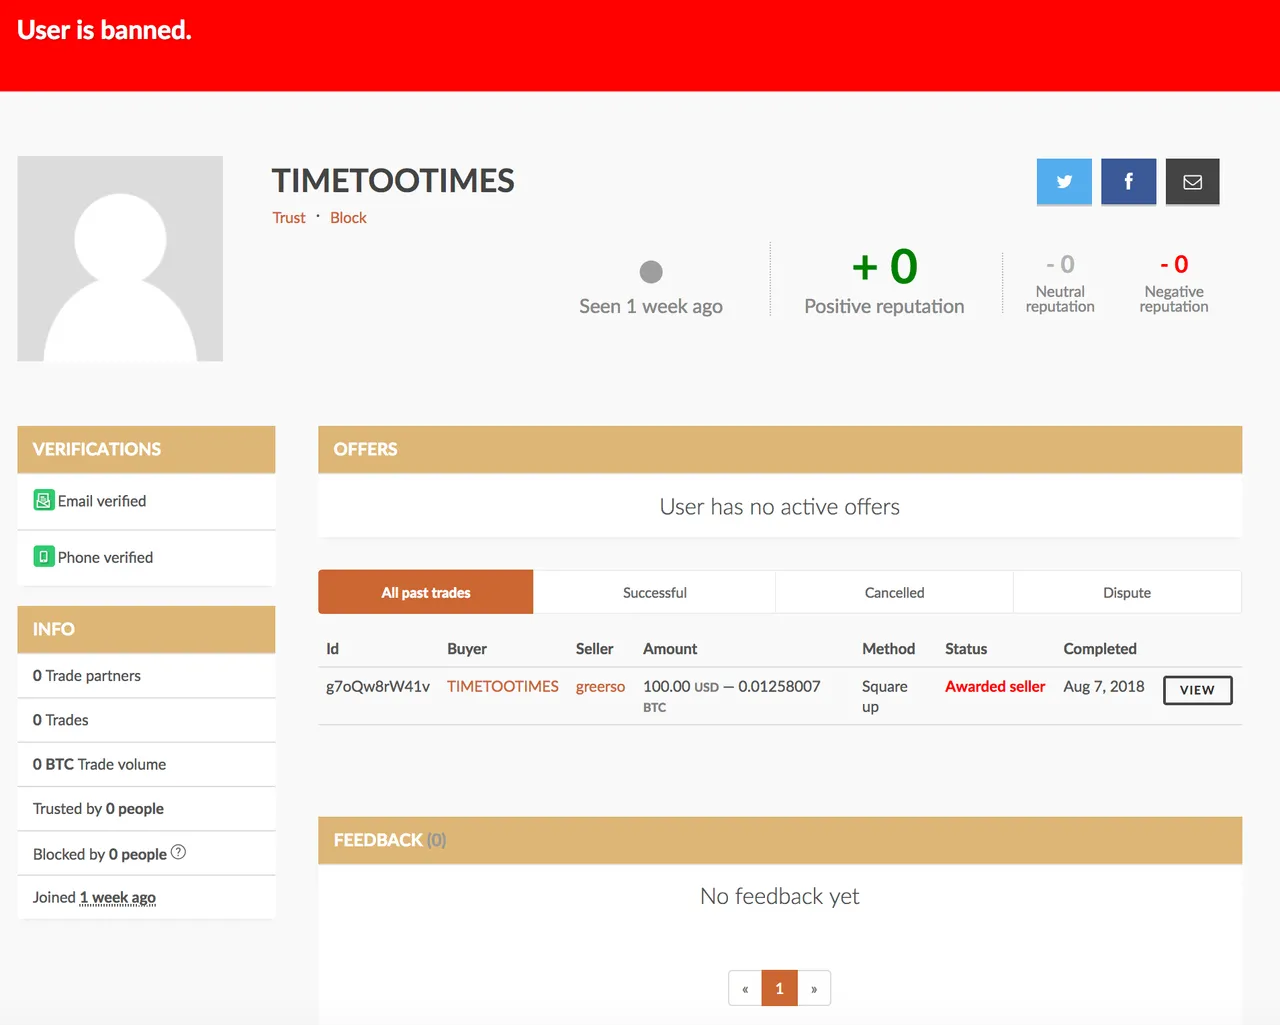Click the No feedback yet message

pyautogui.click(x=780, y=896)
